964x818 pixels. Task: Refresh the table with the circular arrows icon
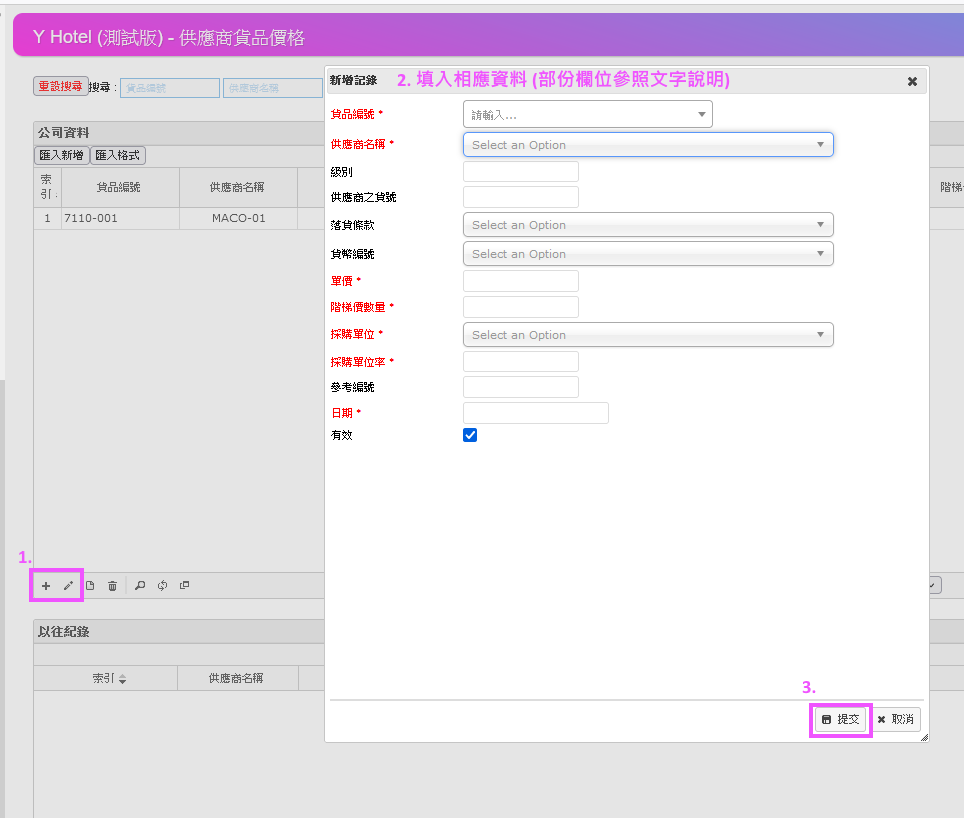pos(162,585)
